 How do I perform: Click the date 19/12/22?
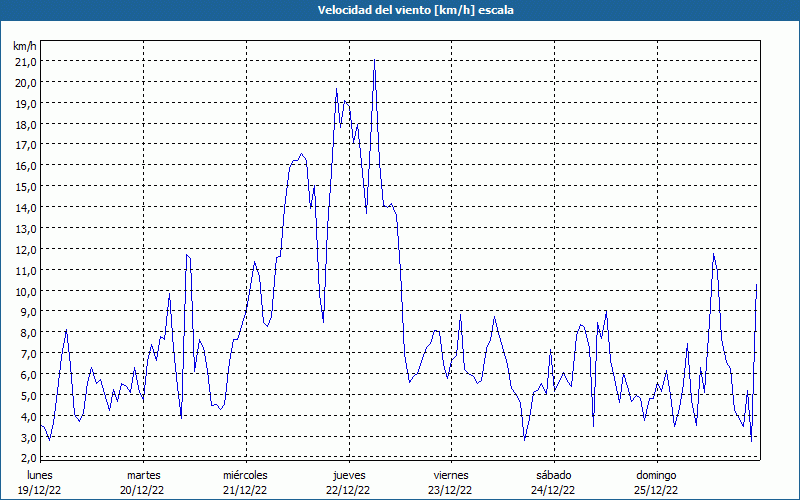[x=39, y=490]
